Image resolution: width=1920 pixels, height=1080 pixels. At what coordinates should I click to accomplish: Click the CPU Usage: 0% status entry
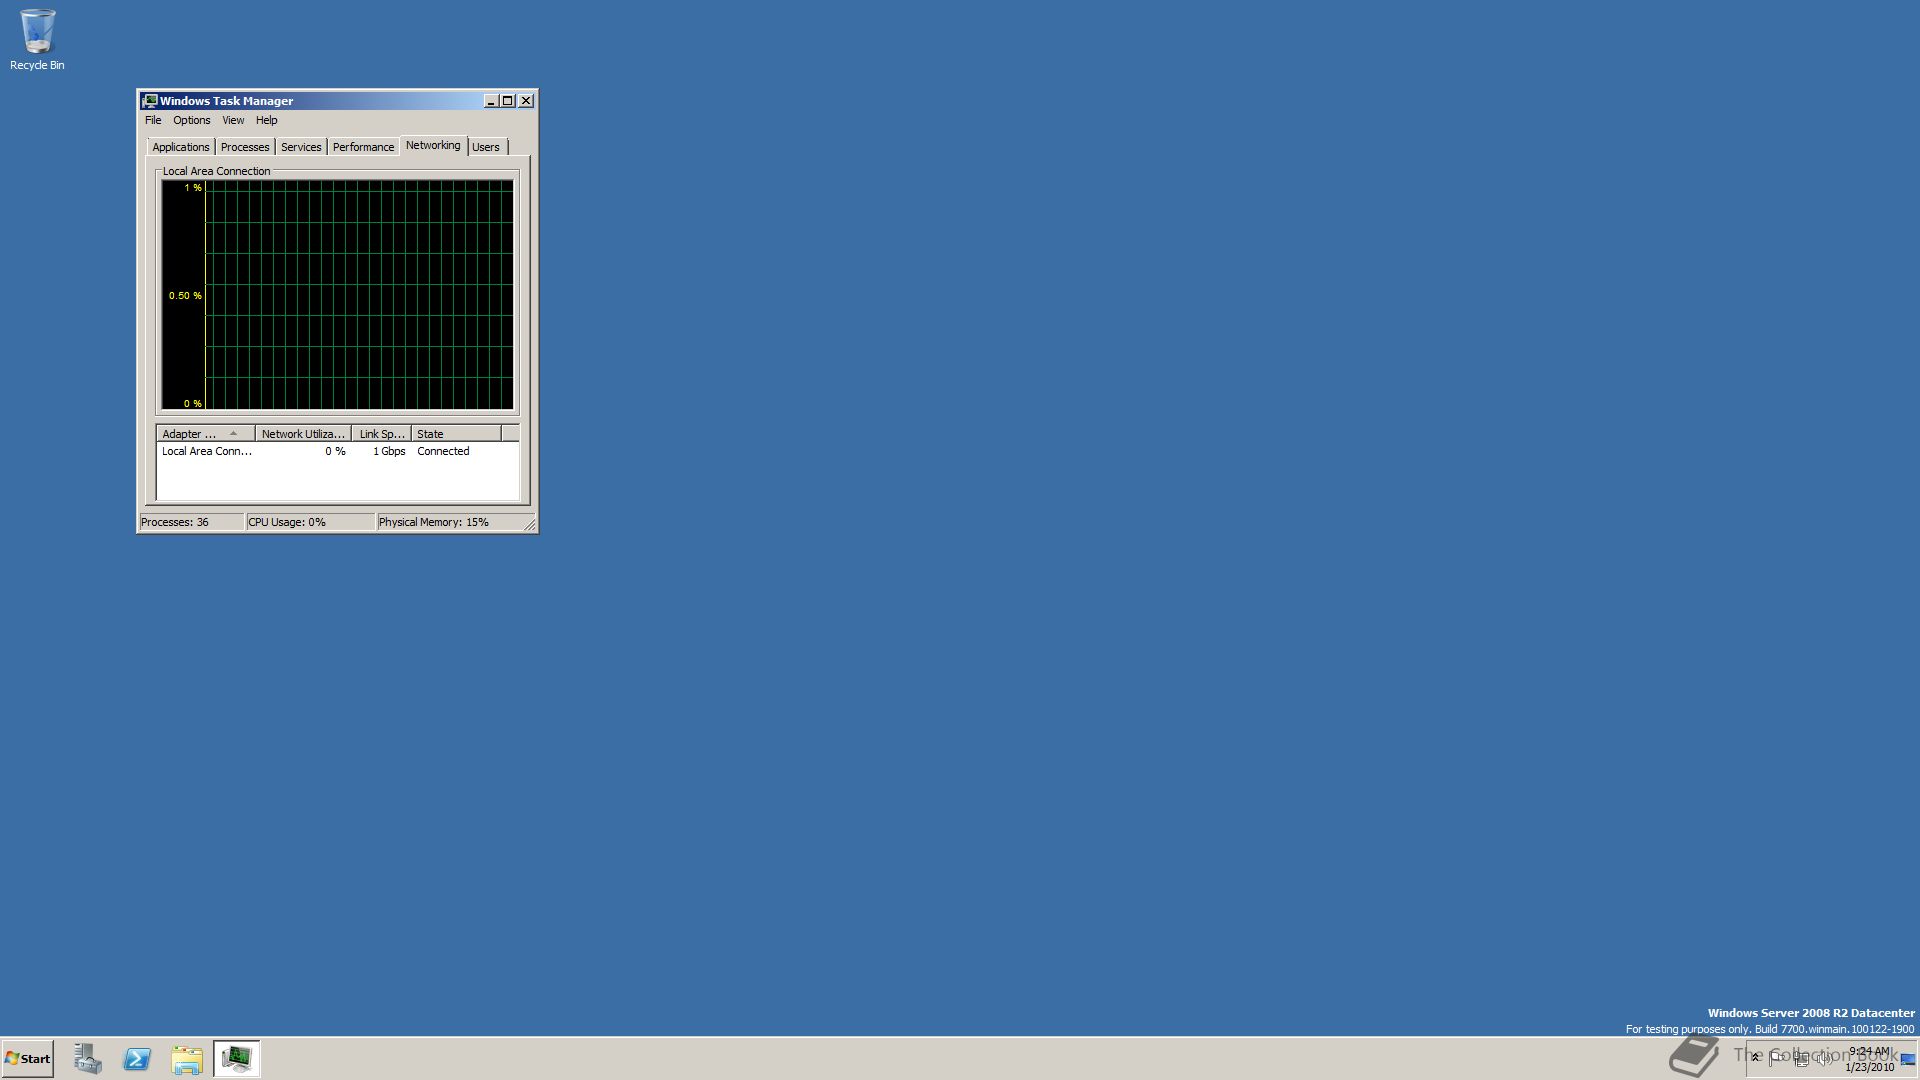pos(310,522)
